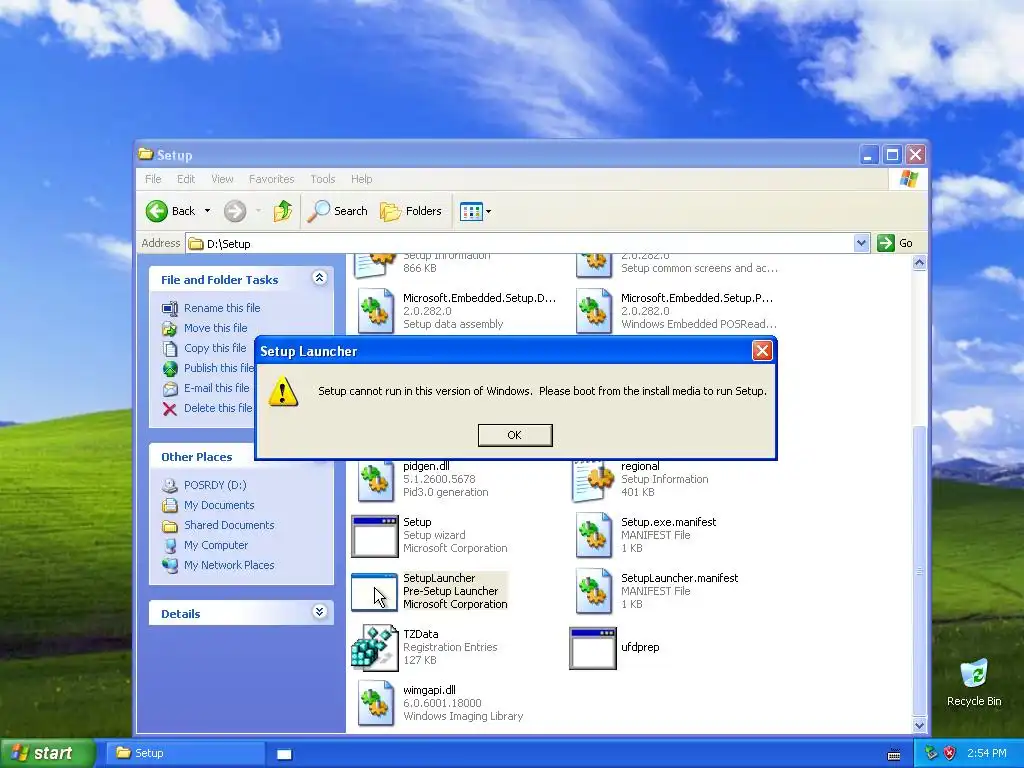Click Rename this file
Viewport: 1024px width, 768px height.
click(222, 308)
